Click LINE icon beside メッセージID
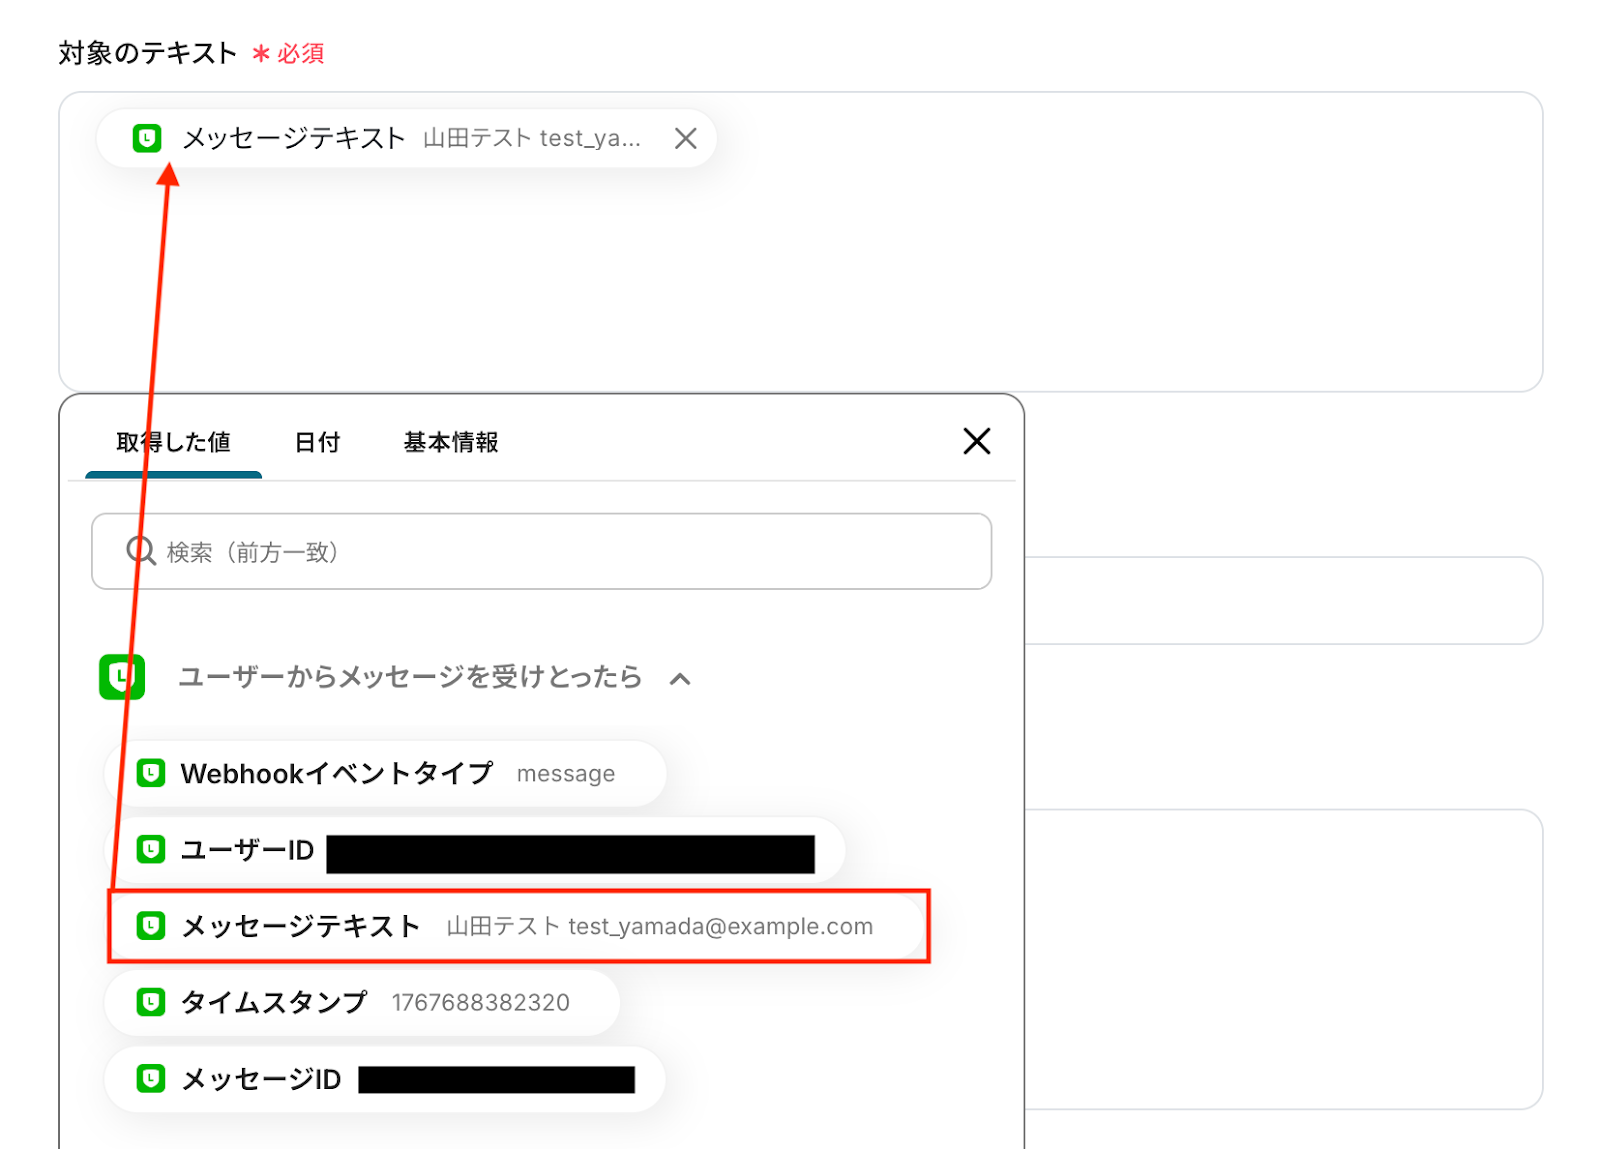Viewport: 1600px width, 1149px height. (151, 1079)
